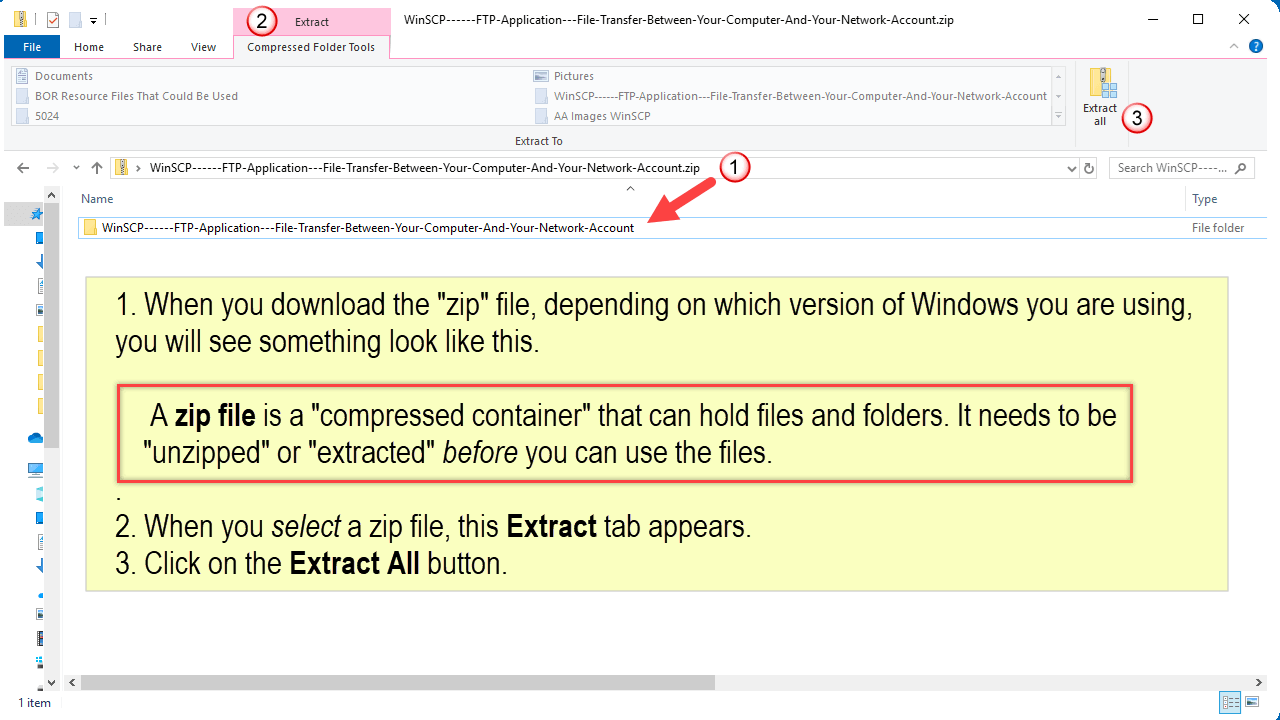Screen dimensions: 1280x720
Task: Click the New folder icon in quick access toolbar
Action: click(x=74, y=19)
